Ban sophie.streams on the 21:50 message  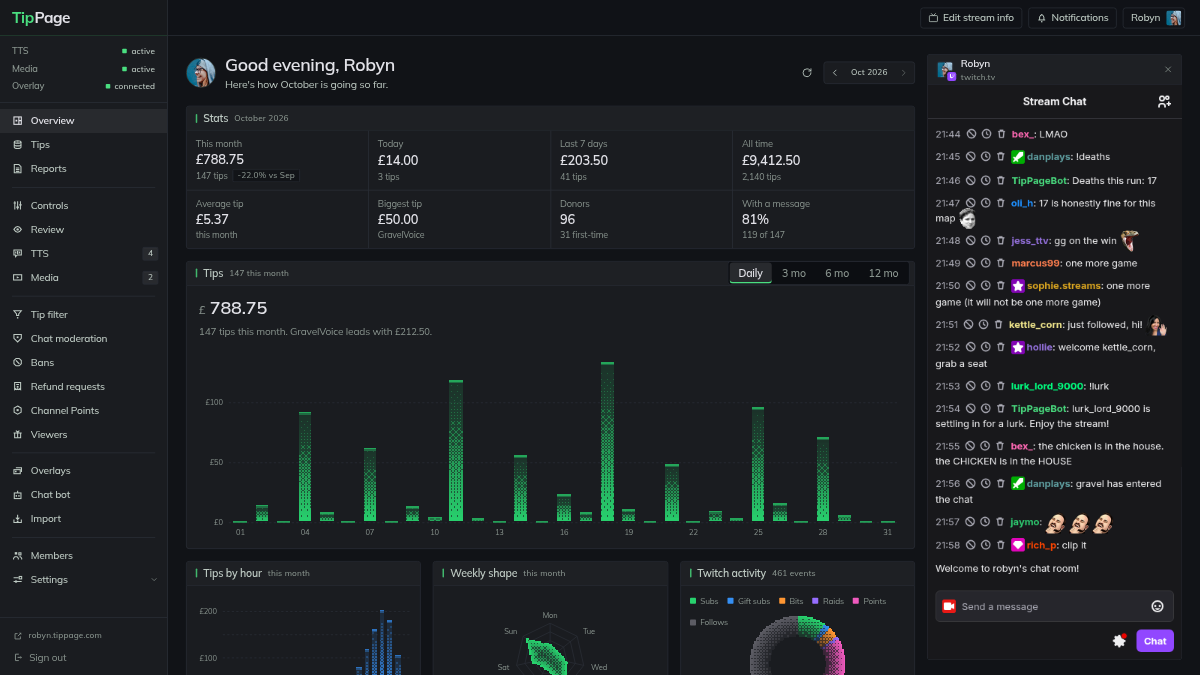click(971, 286)
